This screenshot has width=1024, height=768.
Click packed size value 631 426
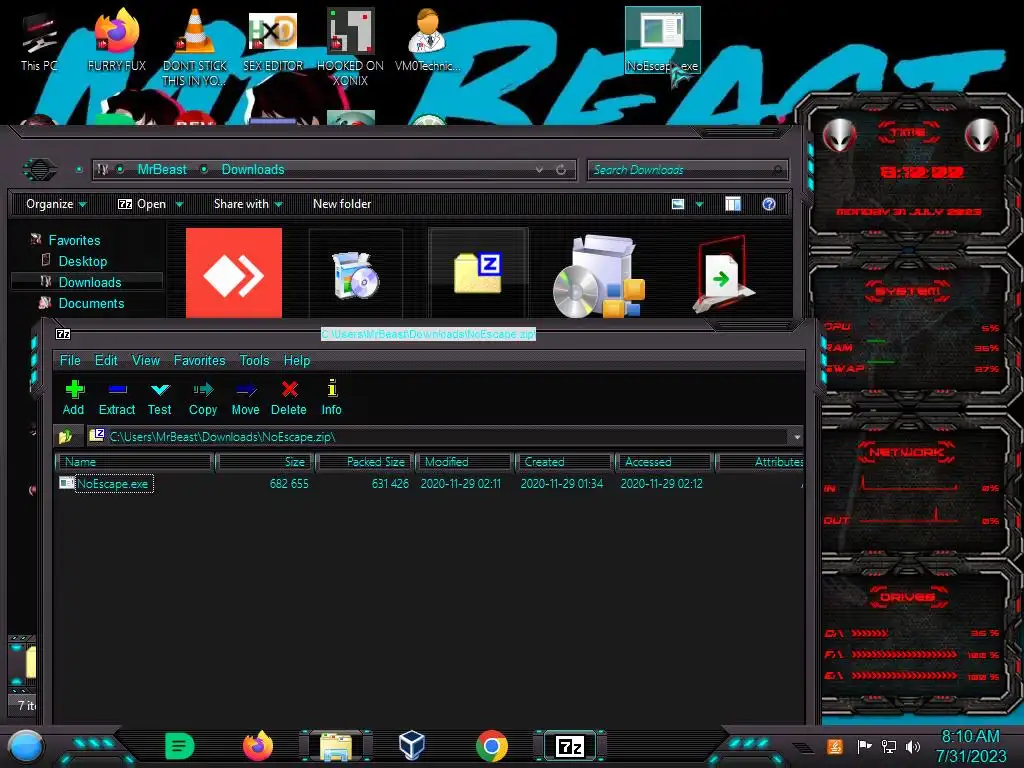coord(390,484)
